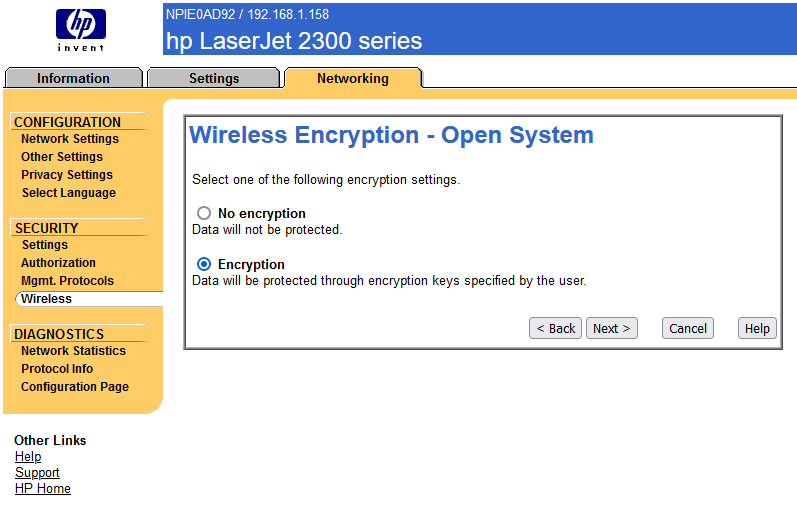The width and height of the screenshot is (797, 513).
Task: Visit the HP Home link
Action: (43, 489)
